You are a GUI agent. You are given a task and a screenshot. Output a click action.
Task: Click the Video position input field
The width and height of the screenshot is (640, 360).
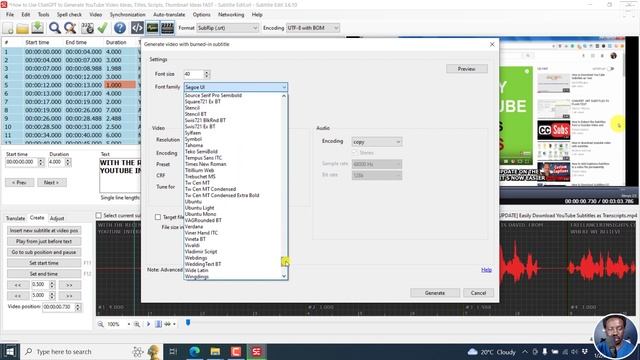coord(58,307)
